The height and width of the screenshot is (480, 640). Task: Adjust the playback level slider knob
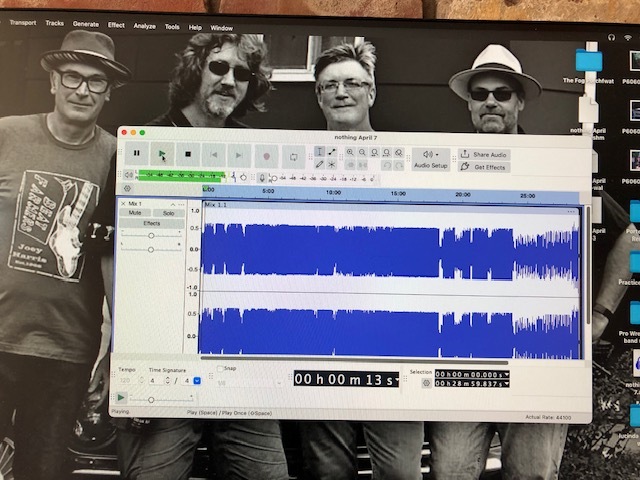(243, 177)
